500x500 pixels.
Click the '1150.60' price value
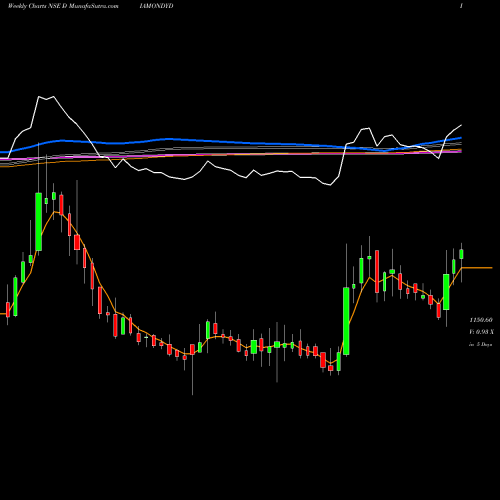[481, 320]
